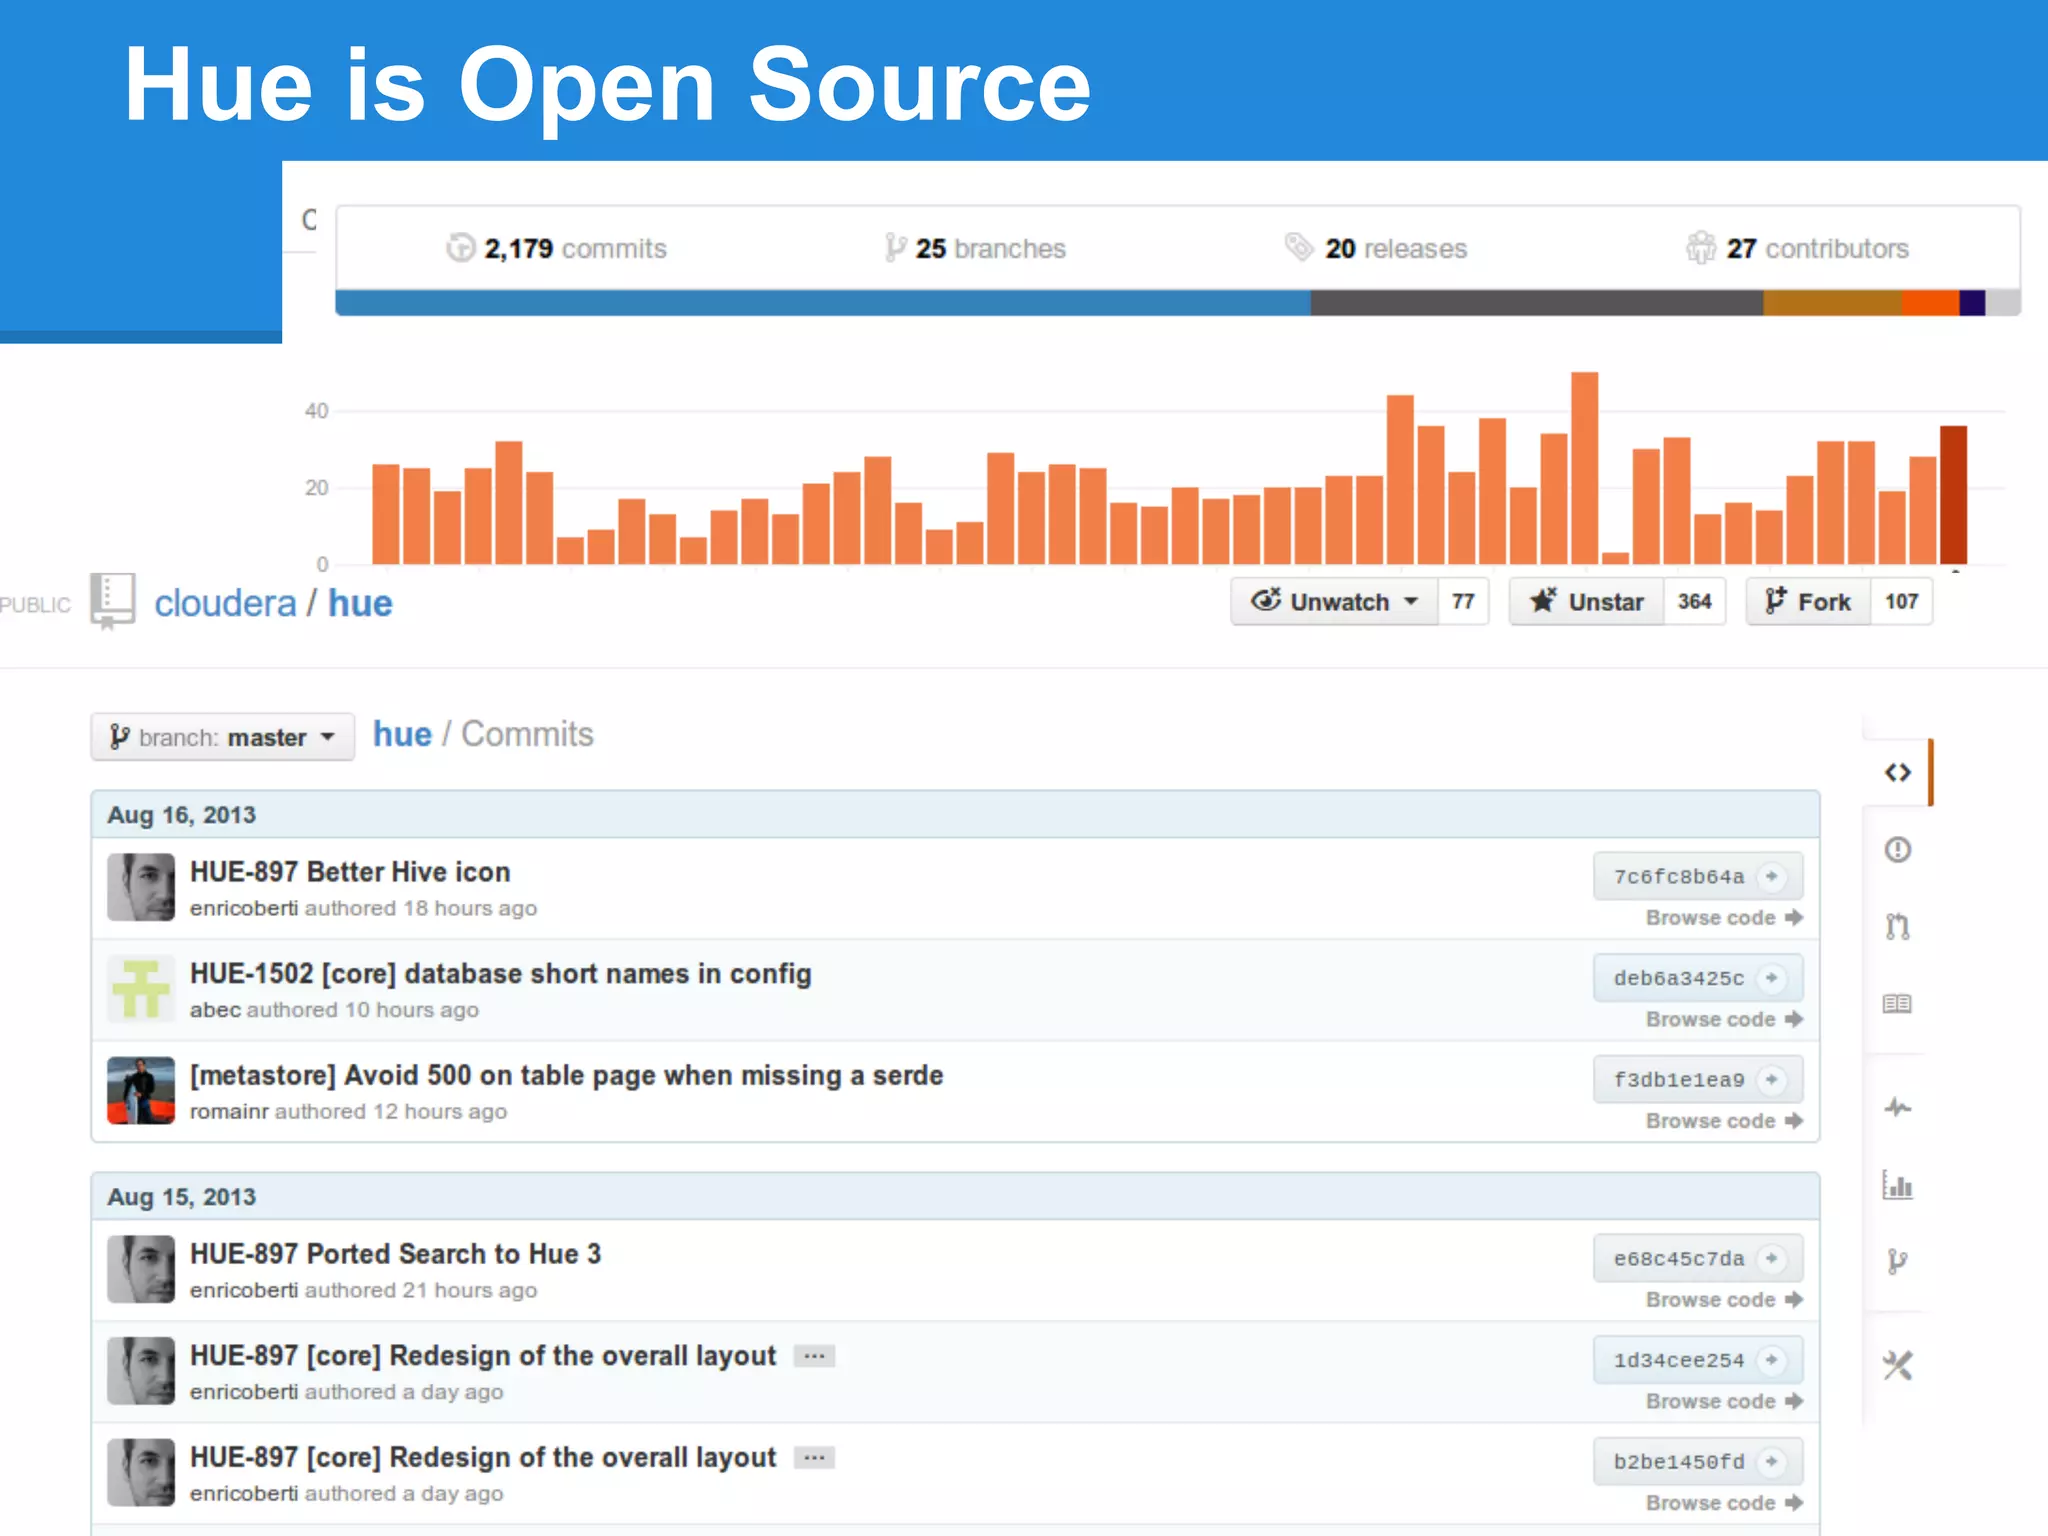This screenshot has height=1536, width=2048.
Task: Click abec avatar on HUE-1502 commit
Action: pyautogui.click(x=141, y=989)
